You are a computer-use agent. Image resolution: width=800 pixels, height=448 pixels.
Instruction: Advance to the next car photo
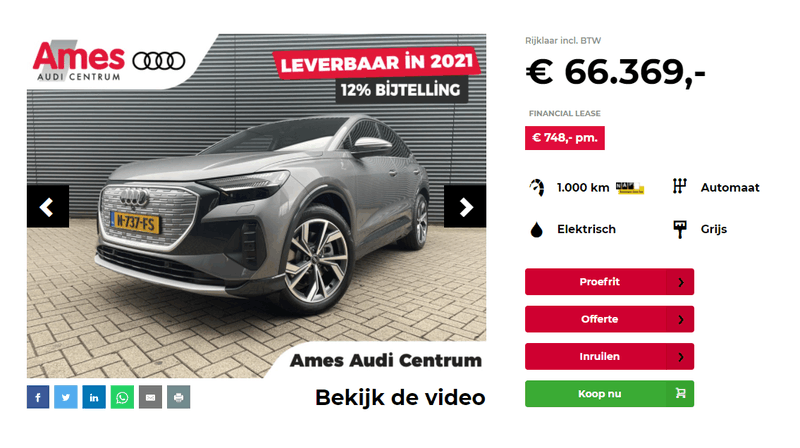tap(465, 207)
